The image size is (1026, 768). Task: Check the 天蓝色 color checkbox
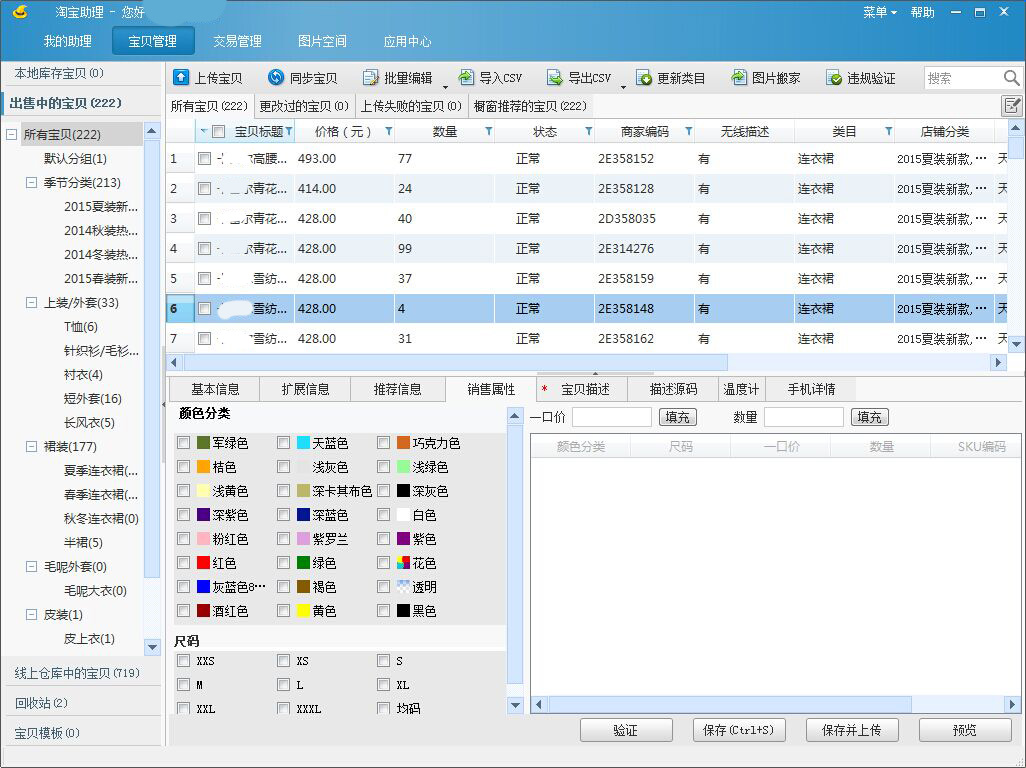point(283,443)
